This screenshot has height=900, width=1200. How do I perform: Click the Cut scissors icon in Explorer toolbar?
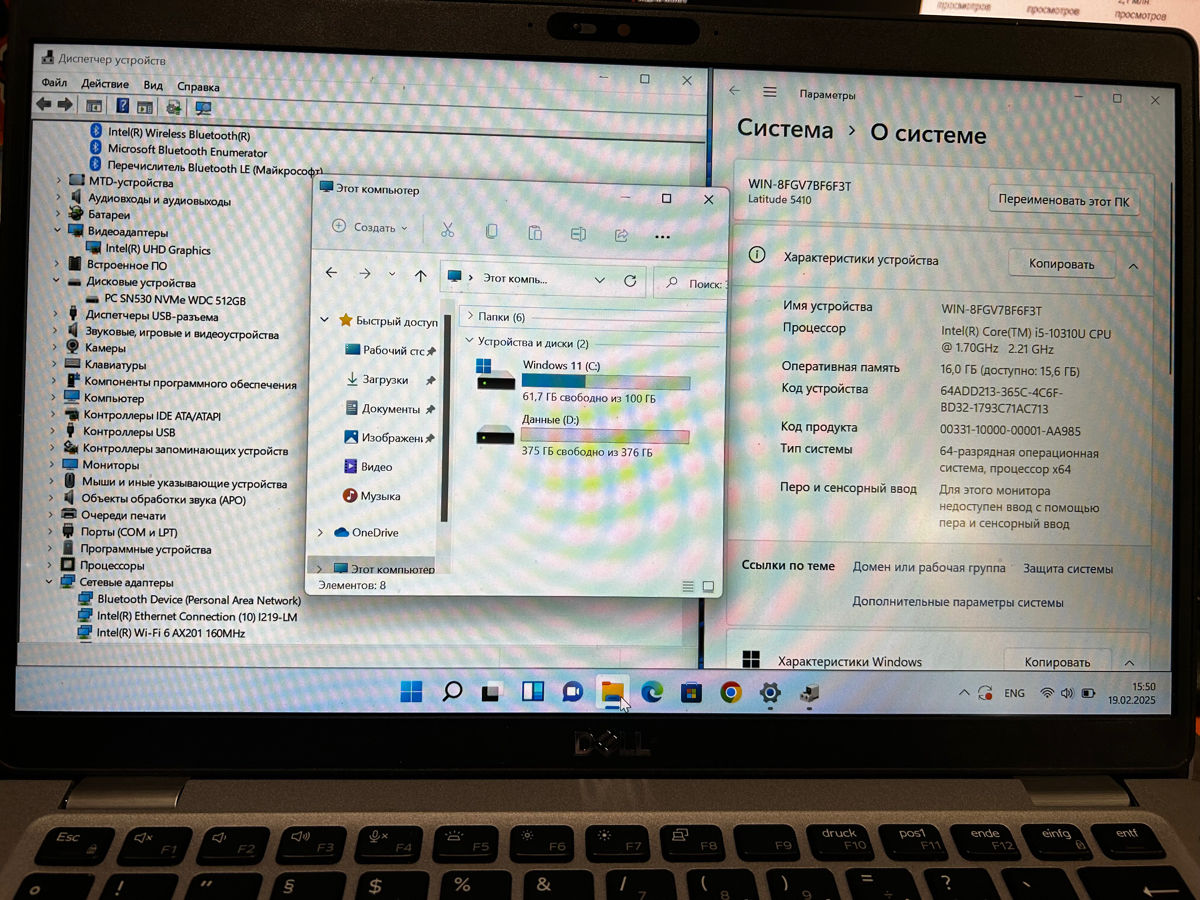pos(447,231)
